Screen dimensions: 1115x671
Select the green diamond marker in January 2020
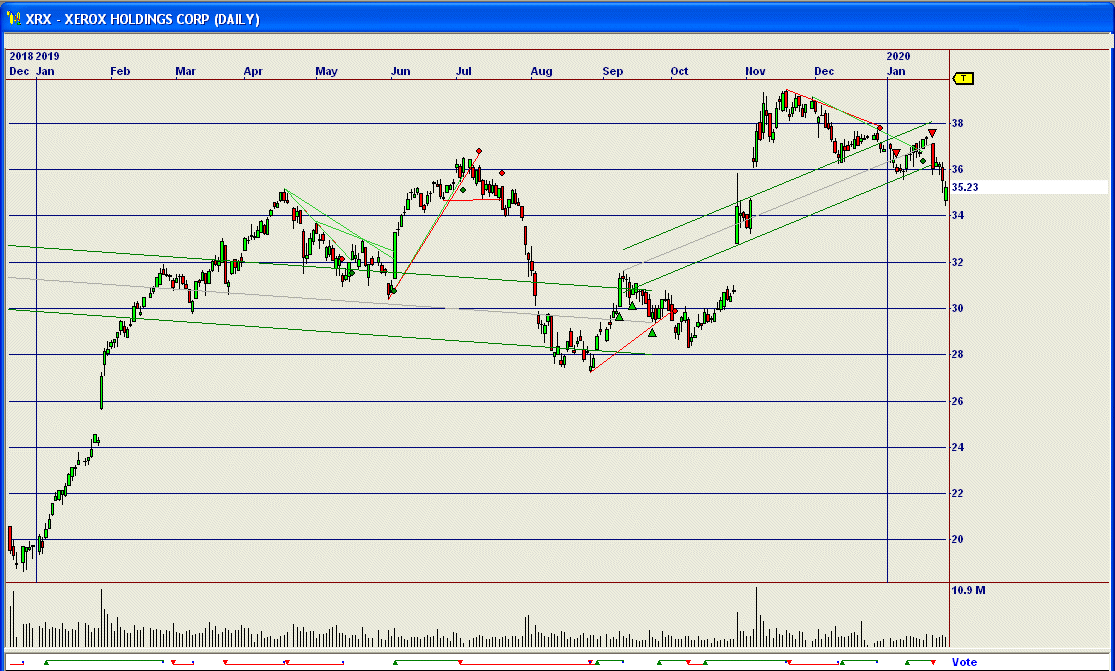tap(923, 161)
